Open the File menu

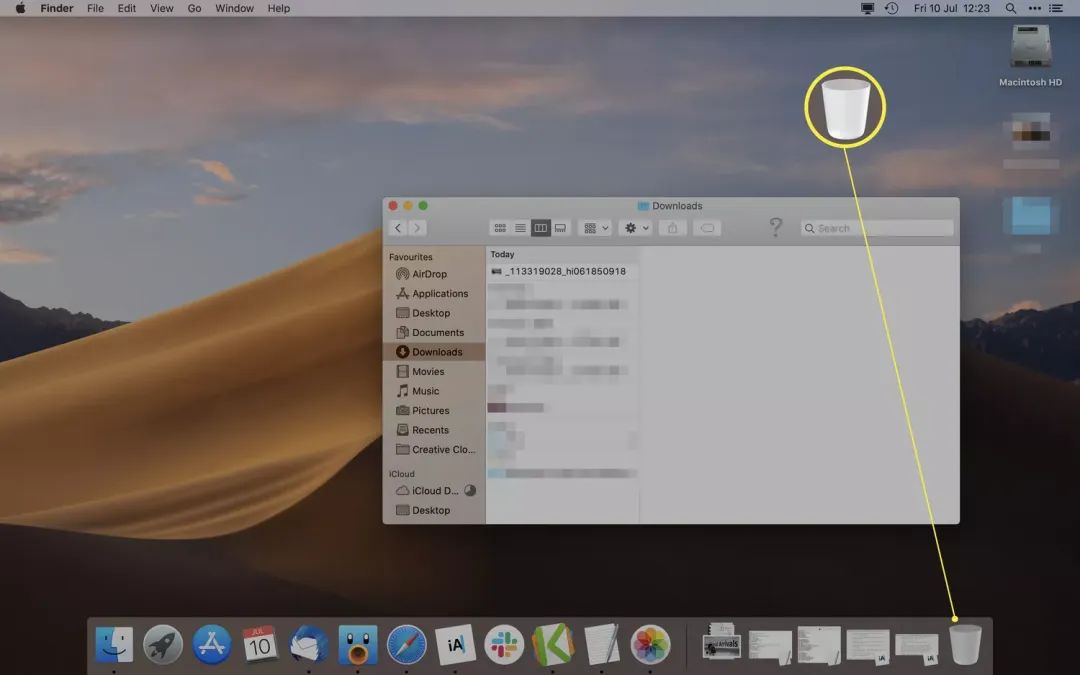(x=95, y=8)
